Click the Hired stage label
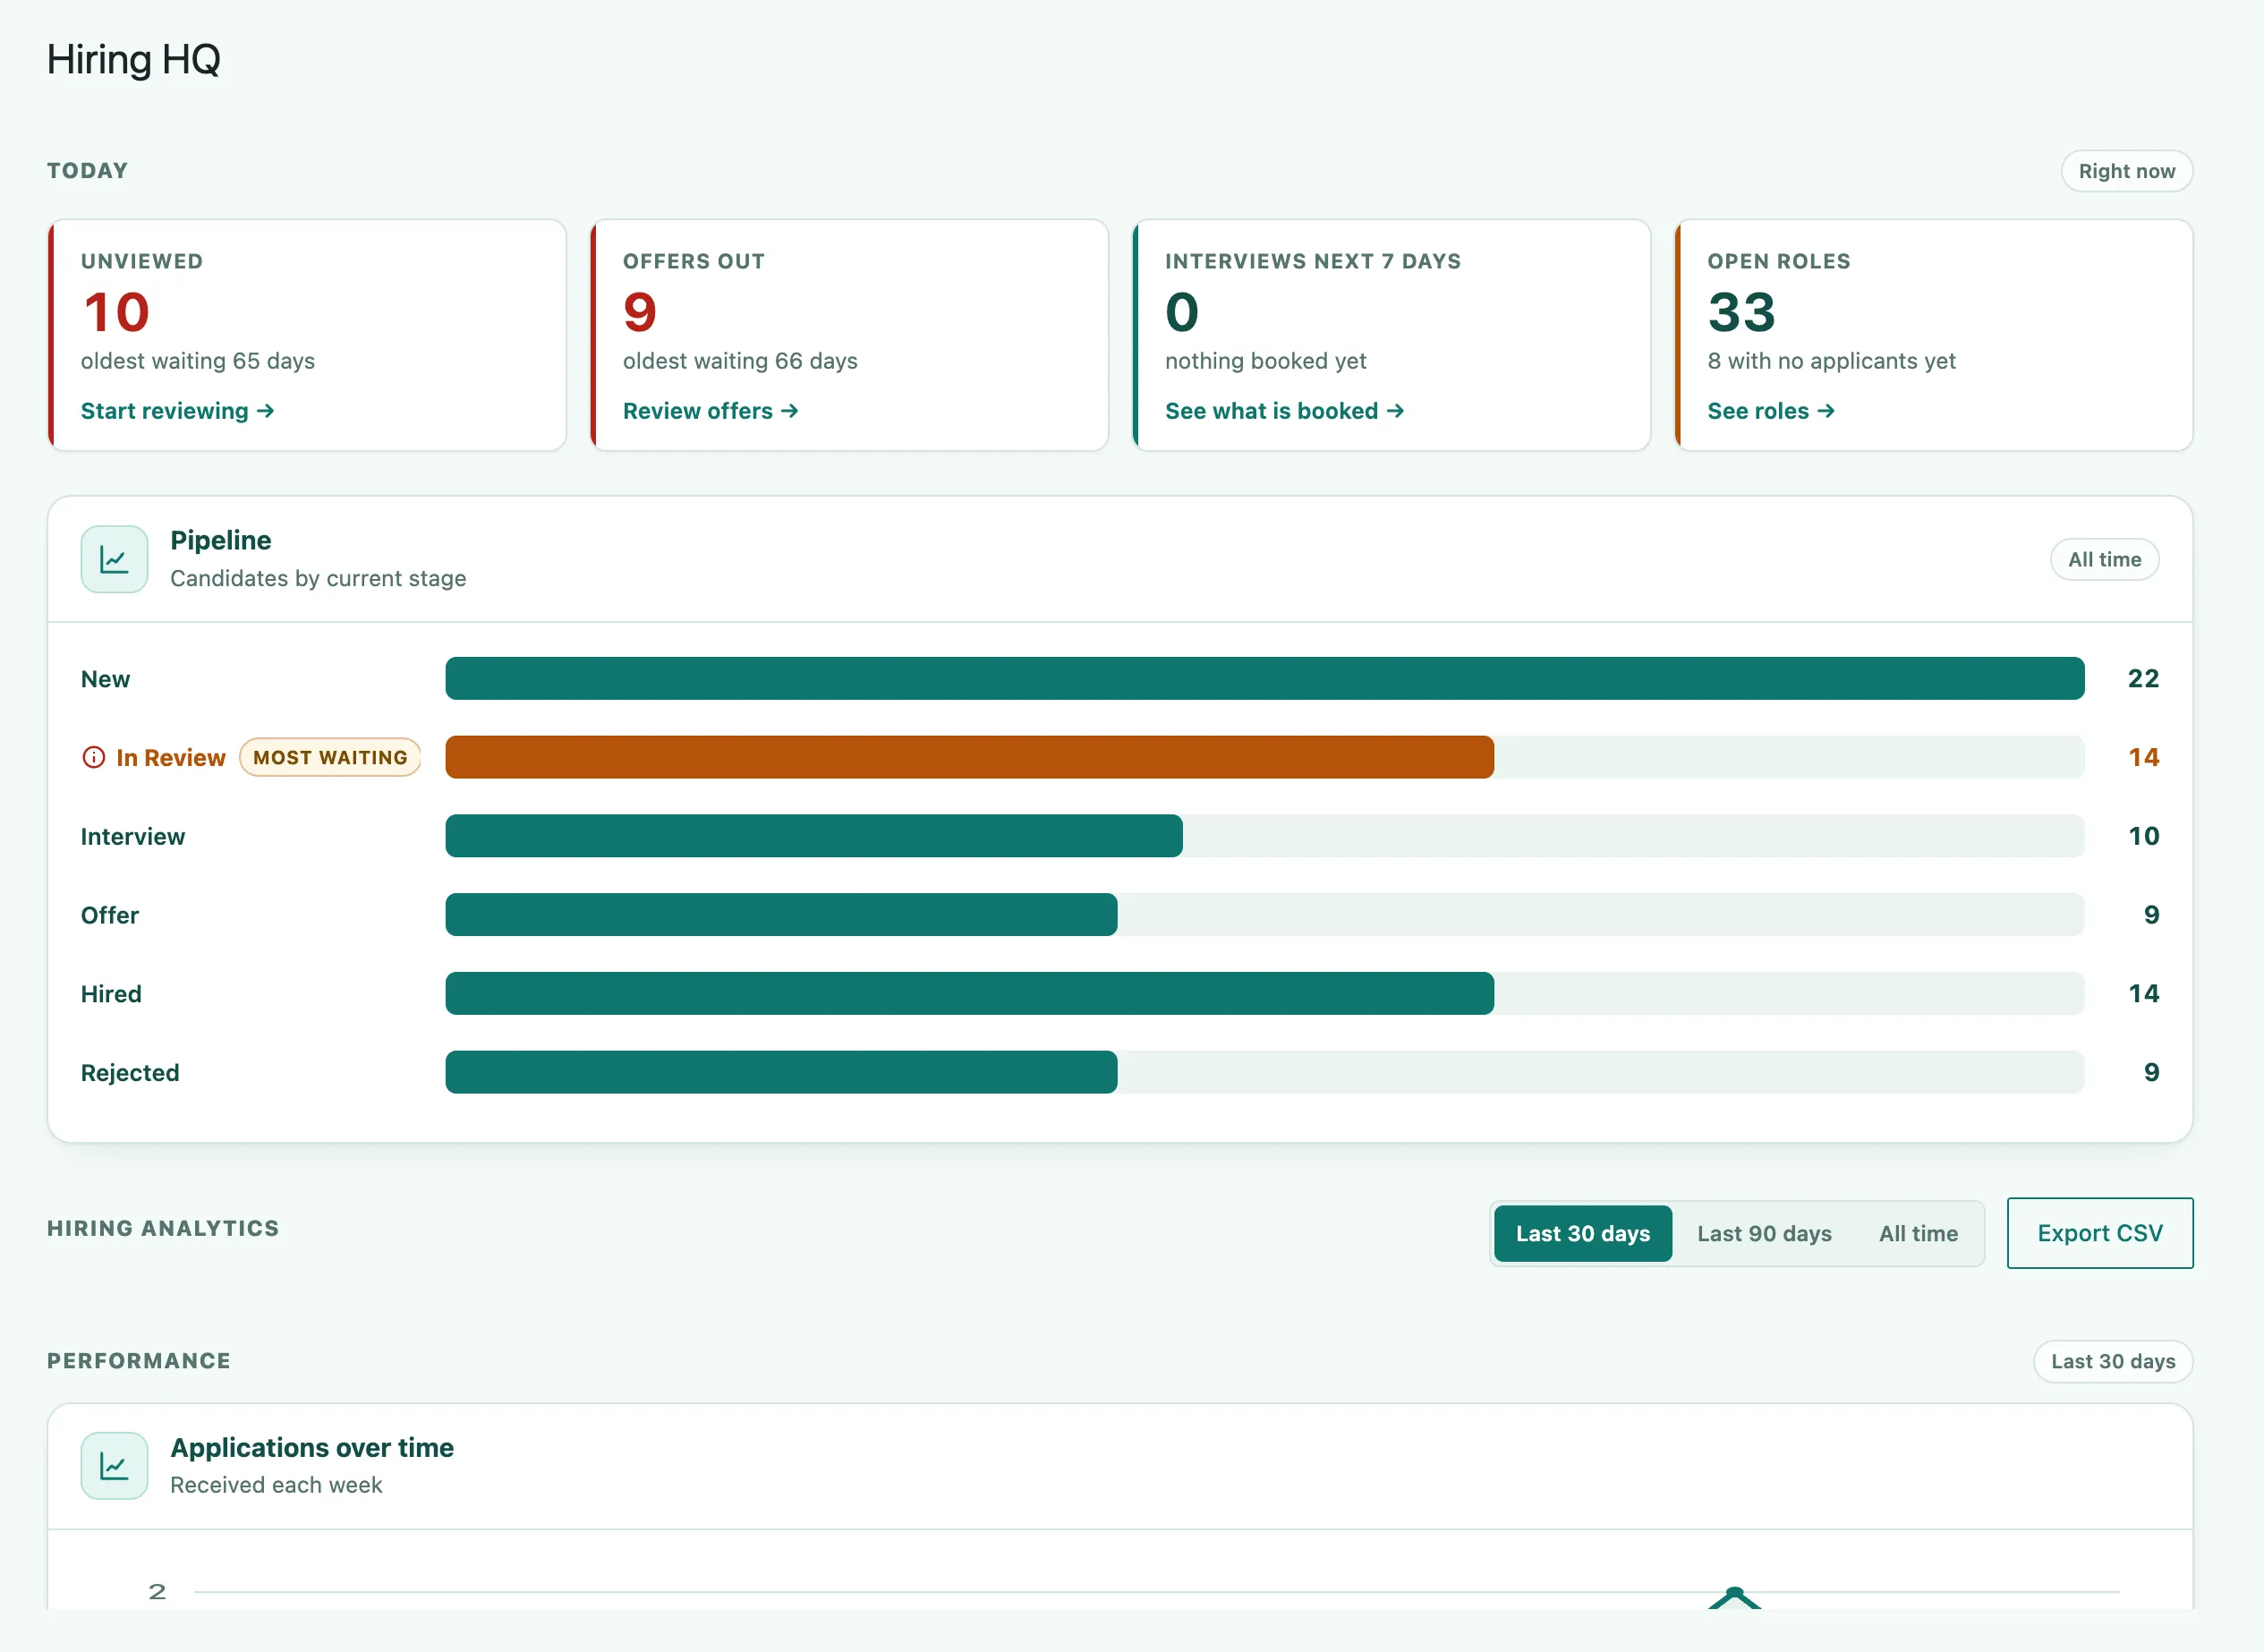 (111, 994)
